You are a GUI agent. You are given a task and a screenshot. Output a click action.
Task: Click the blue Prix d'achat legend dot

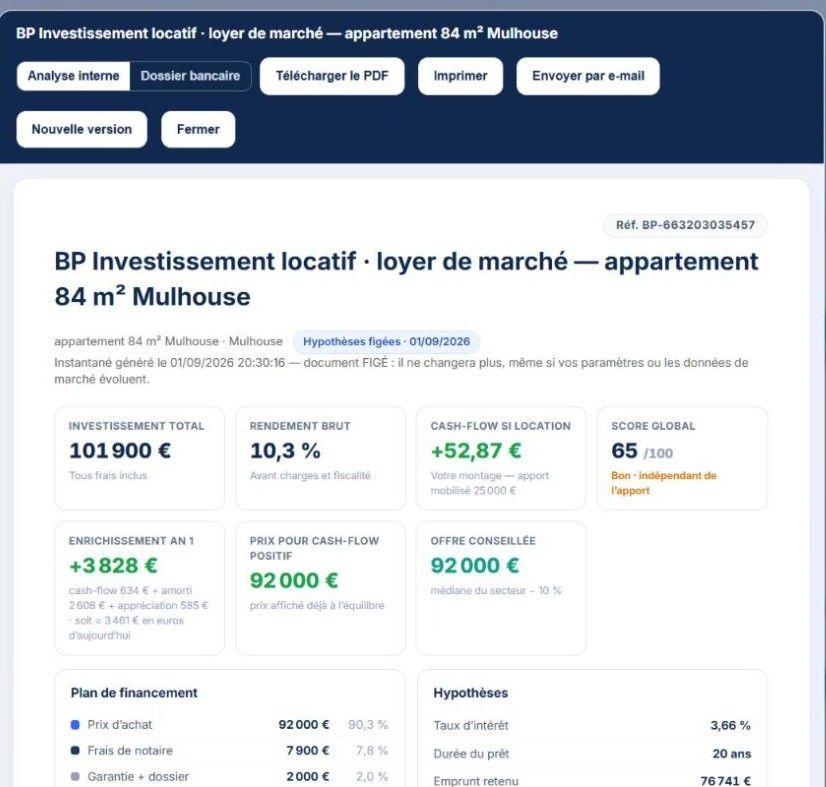pyautogui.click(x=75, y=725)
